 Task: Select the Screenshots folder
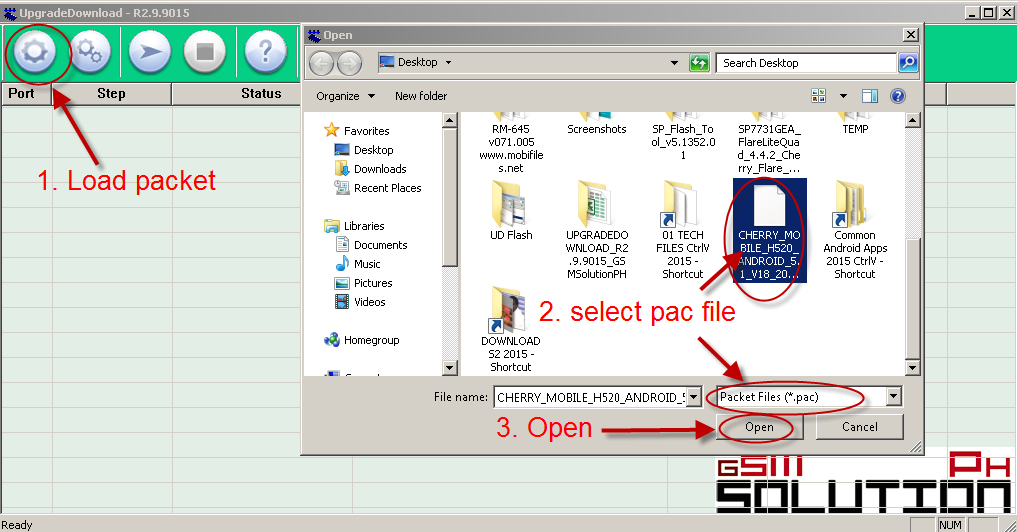click(597, 123)
